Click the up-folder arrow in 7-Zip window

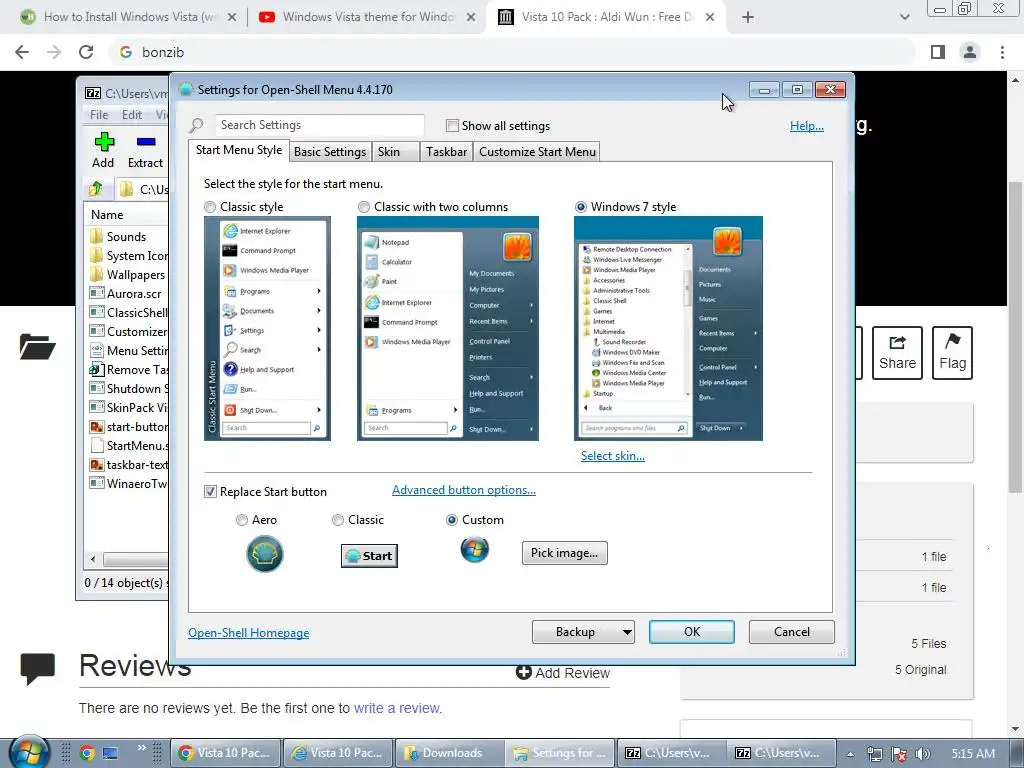[95, 189]
